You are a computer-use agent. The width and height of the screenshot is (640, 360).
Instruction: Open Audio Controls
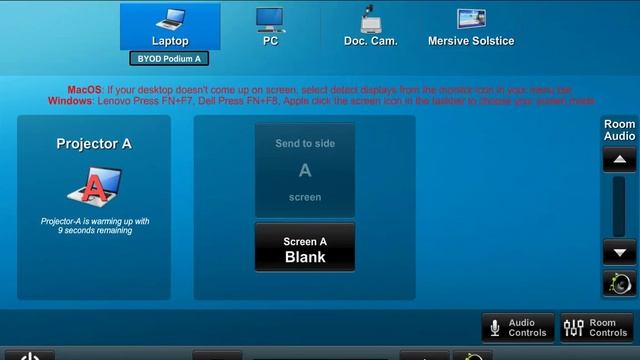click(518, 328)
